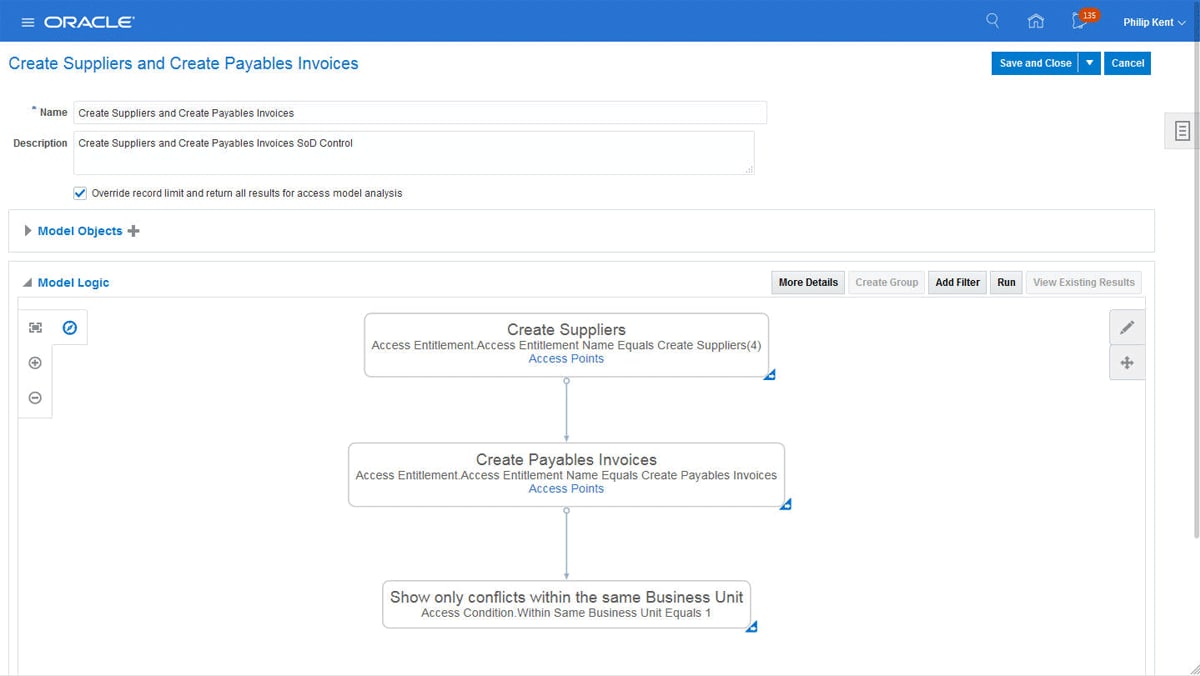Click the More Details button
1200x676 pixels.
click(808, 282)
